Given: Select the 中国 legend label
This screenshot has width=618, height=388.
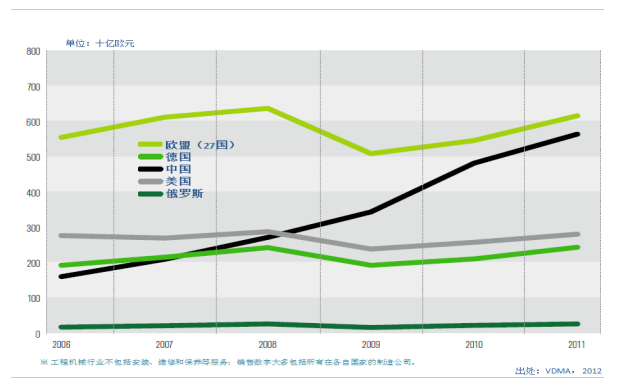Looking at the screenshot, I should [x=179, y=169].
